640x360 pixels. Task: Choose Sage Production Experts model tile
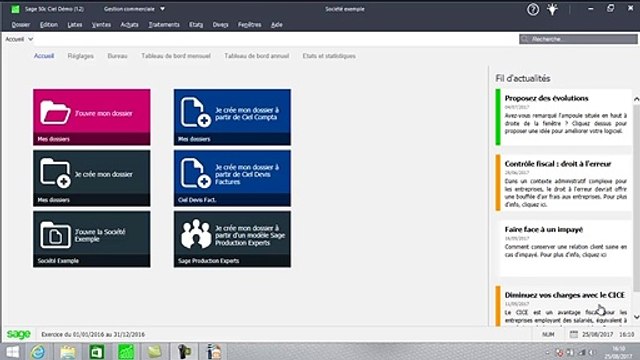coord(232,239)
